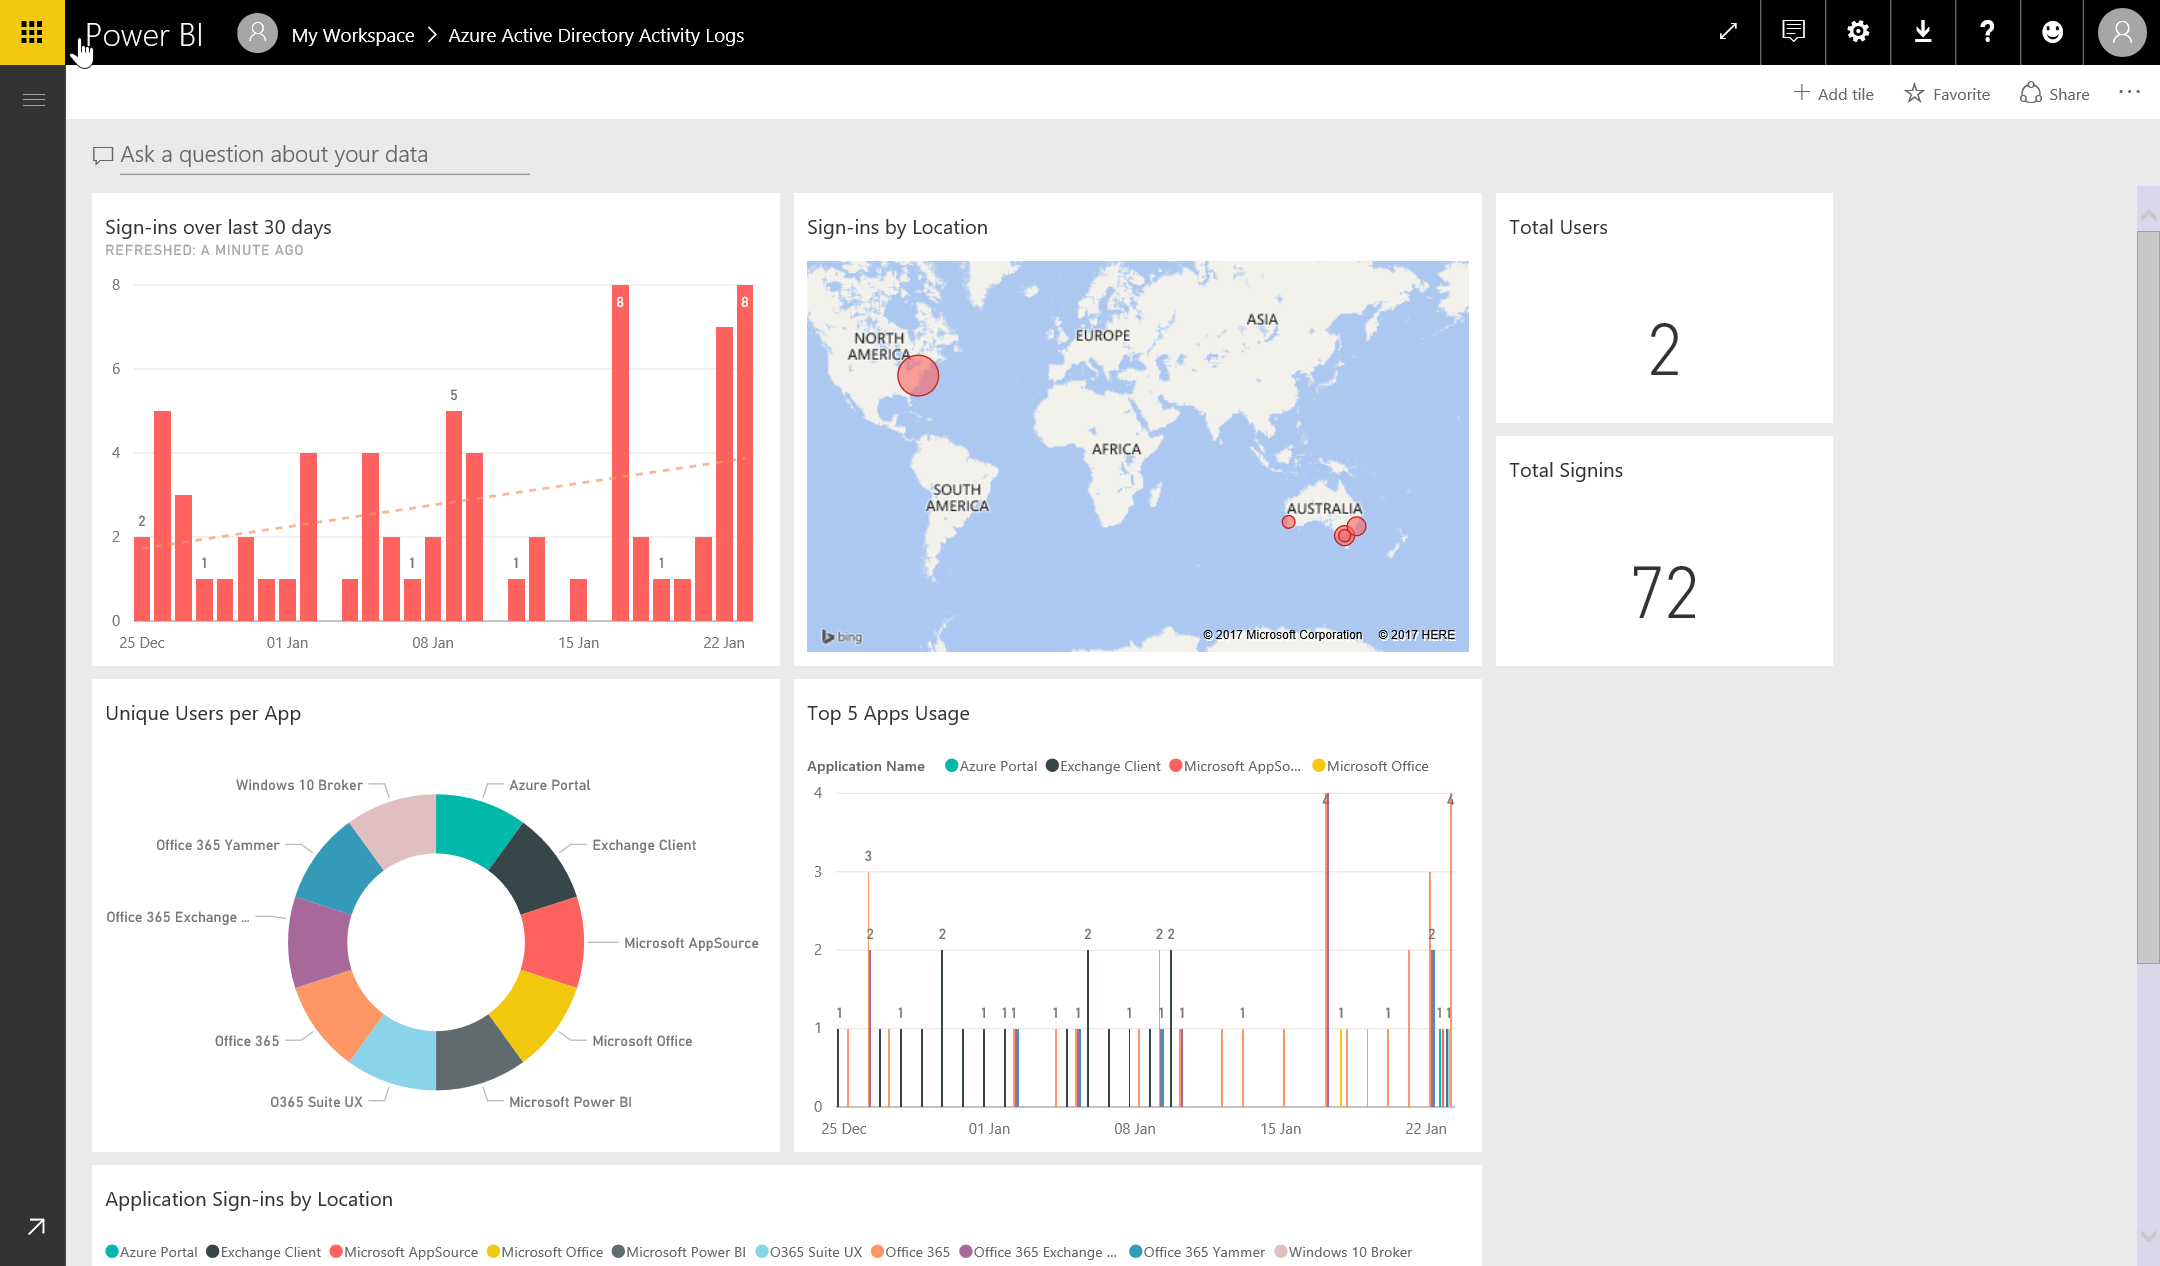Viewport: 2160px width, 1266px height.
Task: Click the North America map bubble
Action: click(917, 376)
